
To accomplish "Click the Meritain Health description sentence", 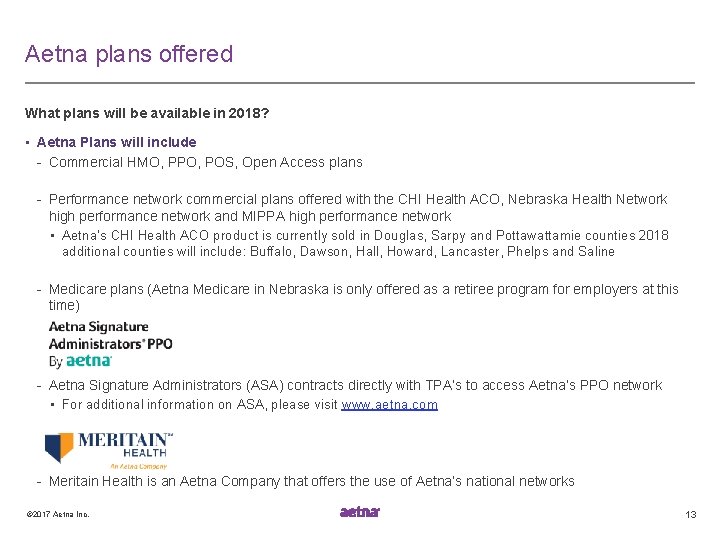I will [x=311, y=481].
